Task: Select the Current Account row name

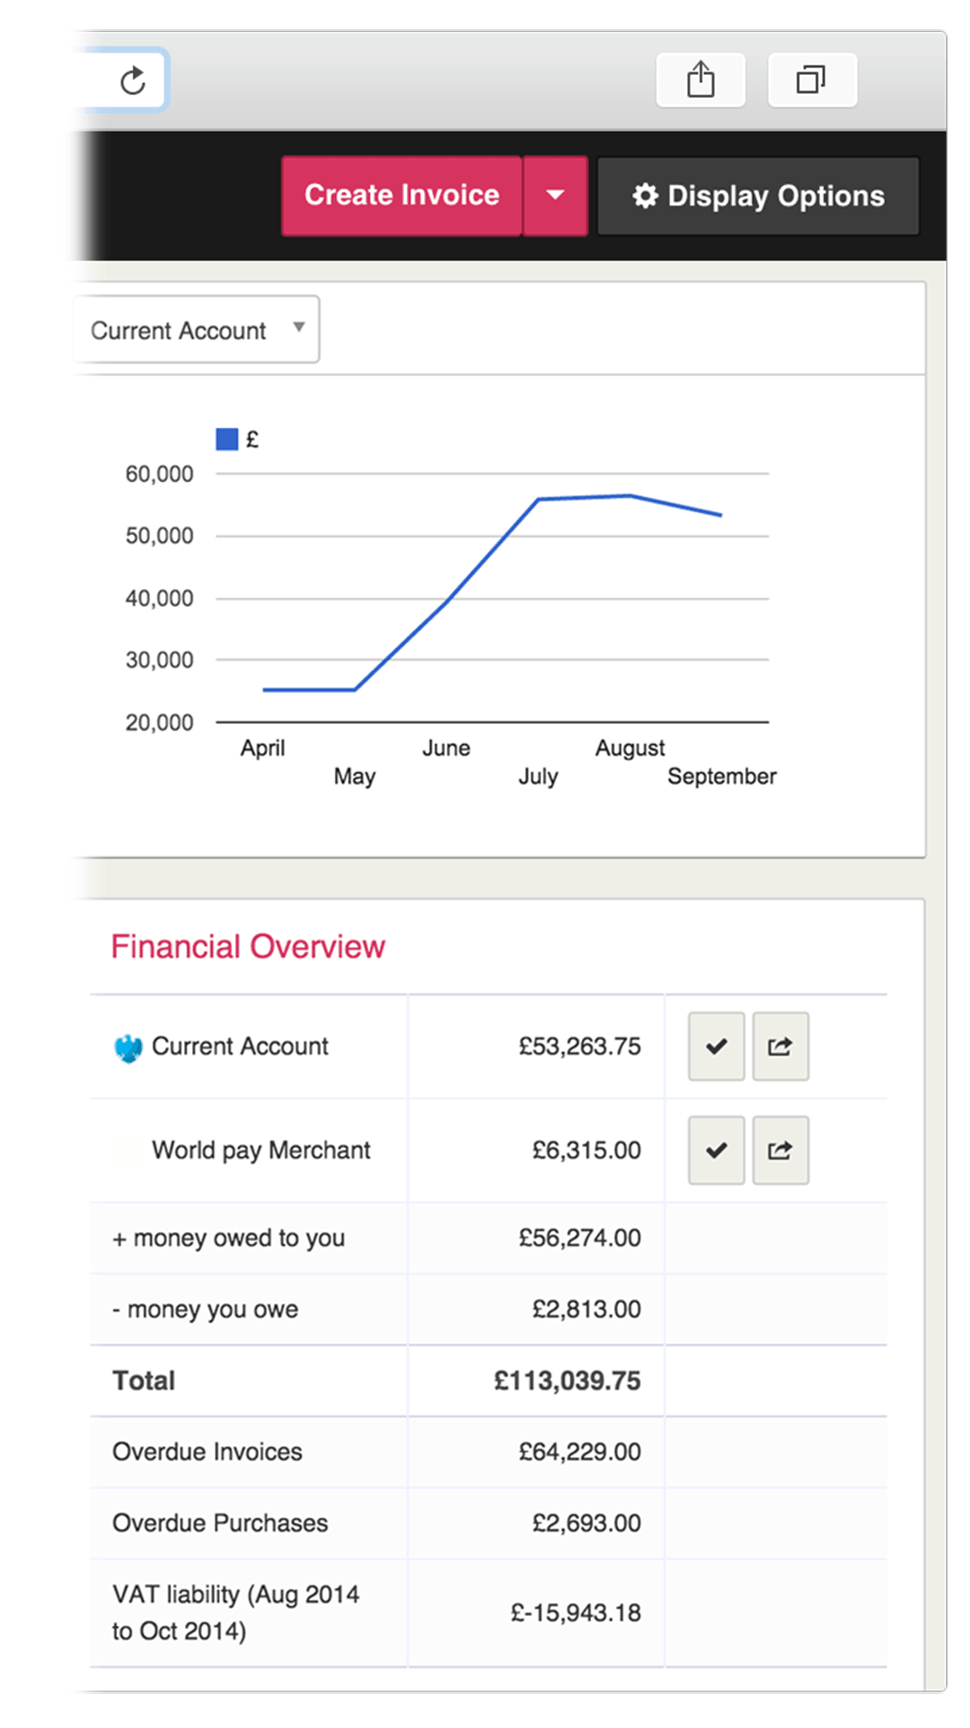Action: coord(240,1047)
